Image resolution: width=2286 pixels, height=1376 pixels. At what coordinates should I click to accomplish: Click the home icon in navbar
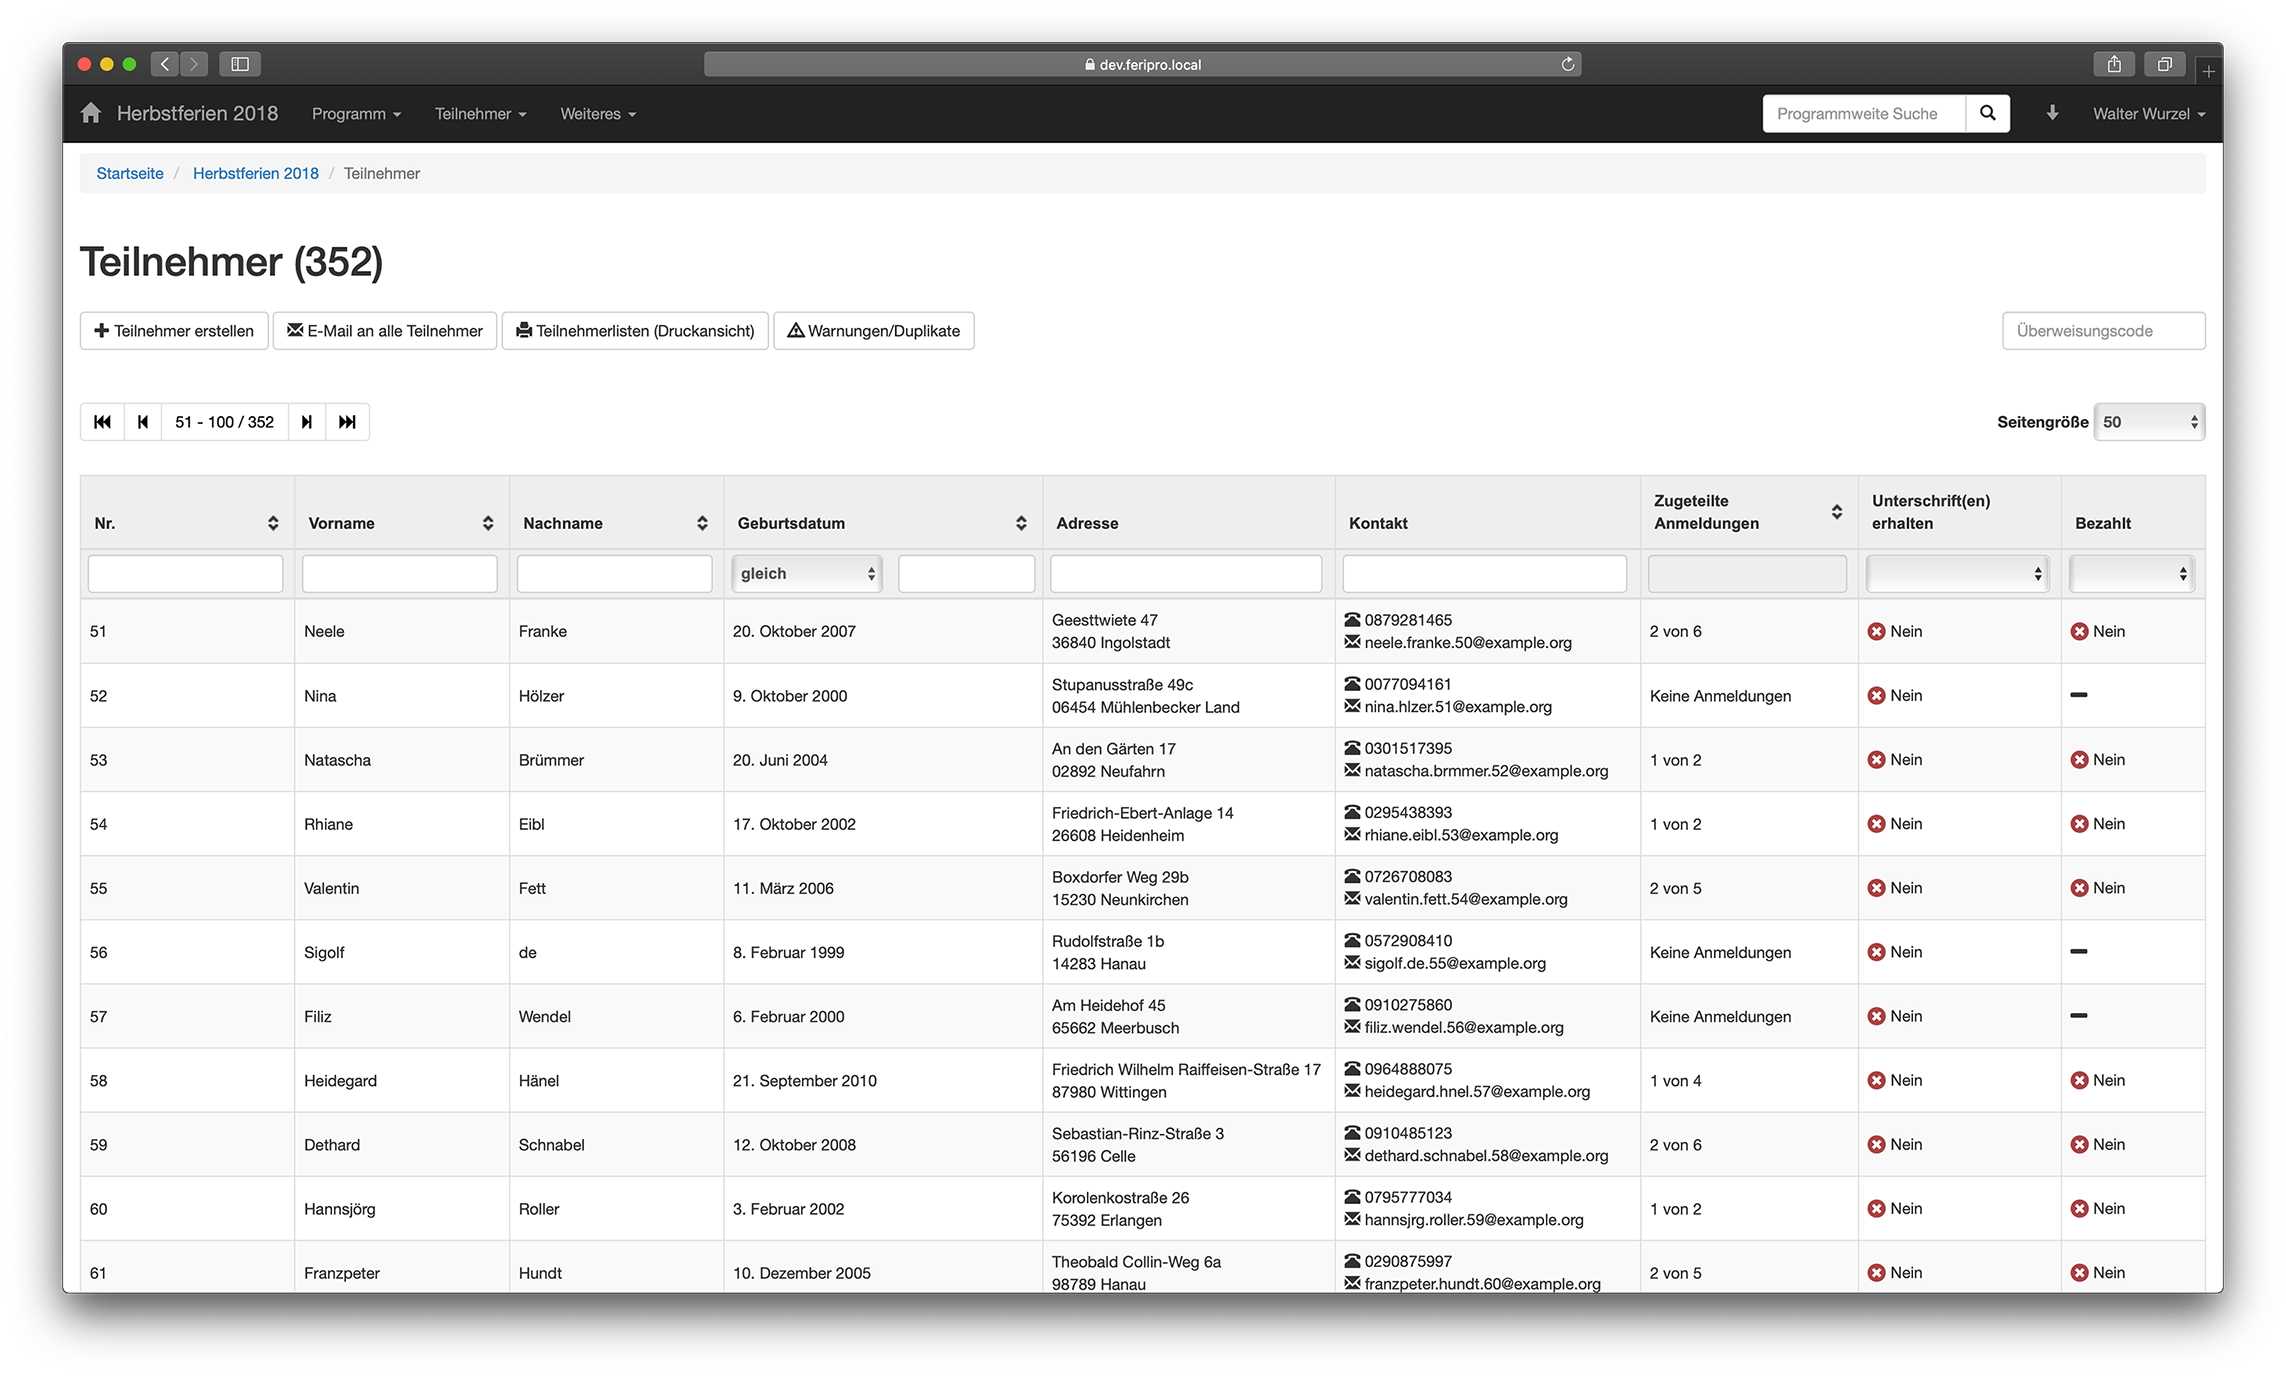pyautogui.click(x=91, y=113)
